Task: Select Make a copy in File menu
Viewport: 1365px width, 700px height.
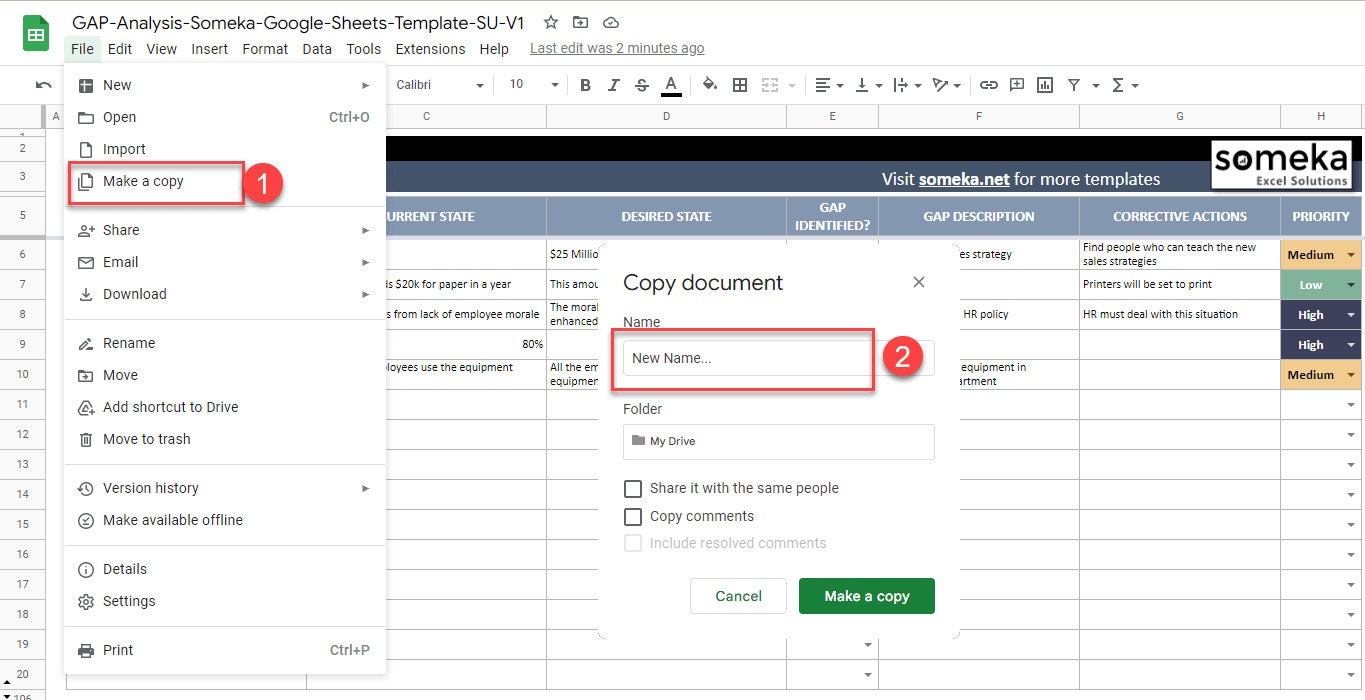Action: tap(225, 181)
